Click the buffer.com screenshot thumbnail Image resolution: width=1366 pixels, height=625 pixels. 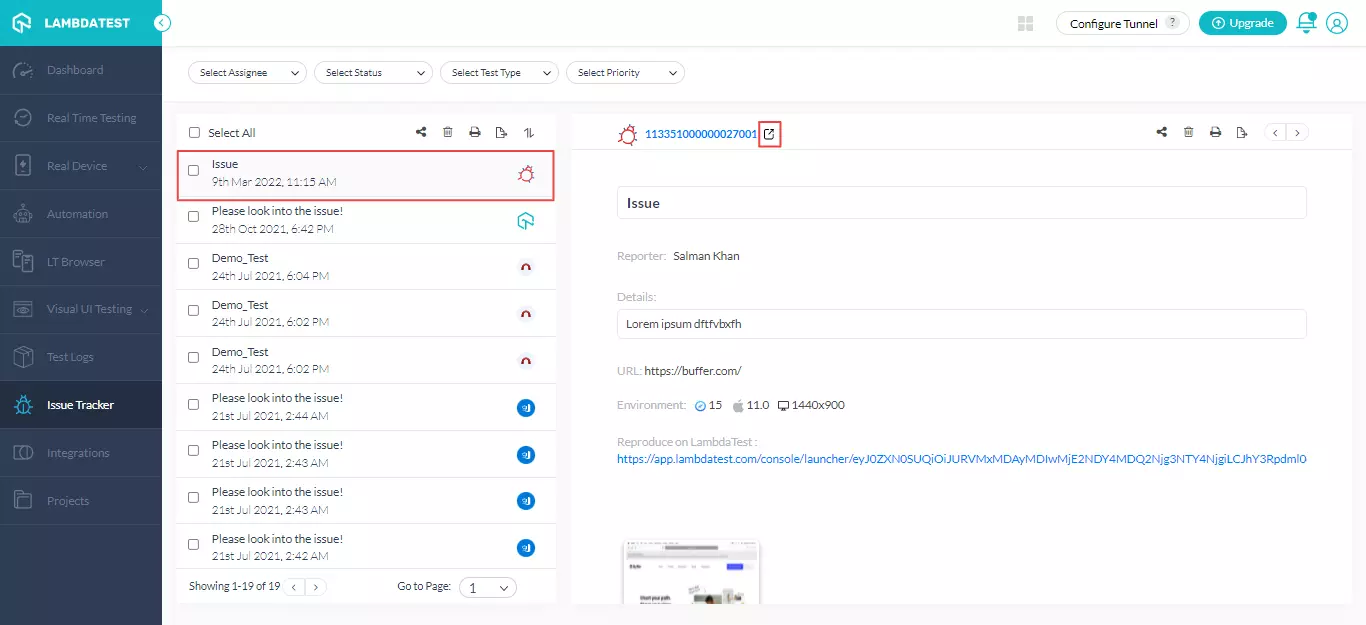[690, 572]
